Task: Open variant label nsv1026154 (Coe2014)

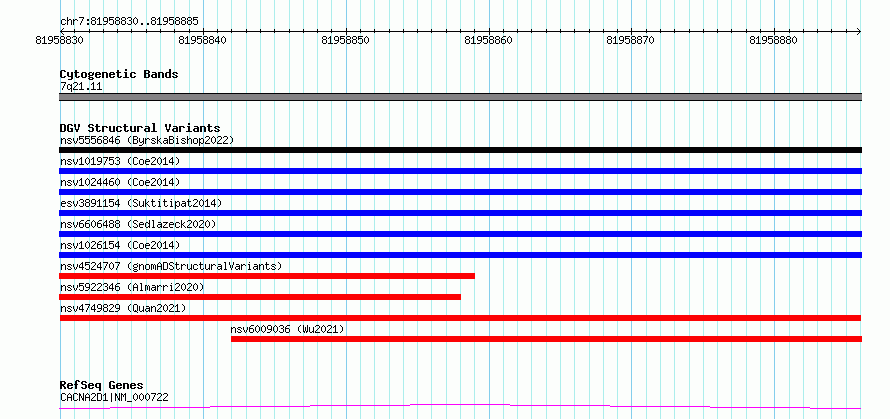Action: click(120, 245)
